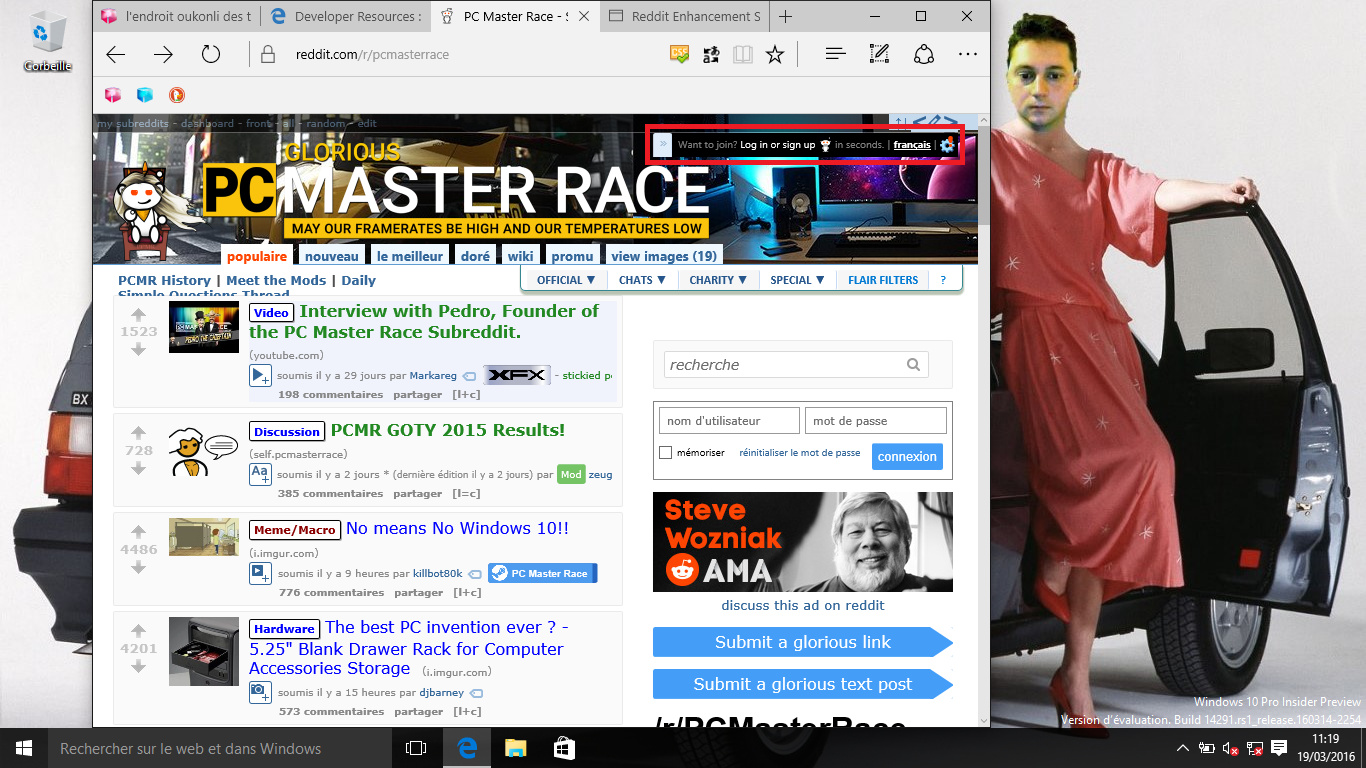Click the blue cube favorites bar icon

click(145, 95)
